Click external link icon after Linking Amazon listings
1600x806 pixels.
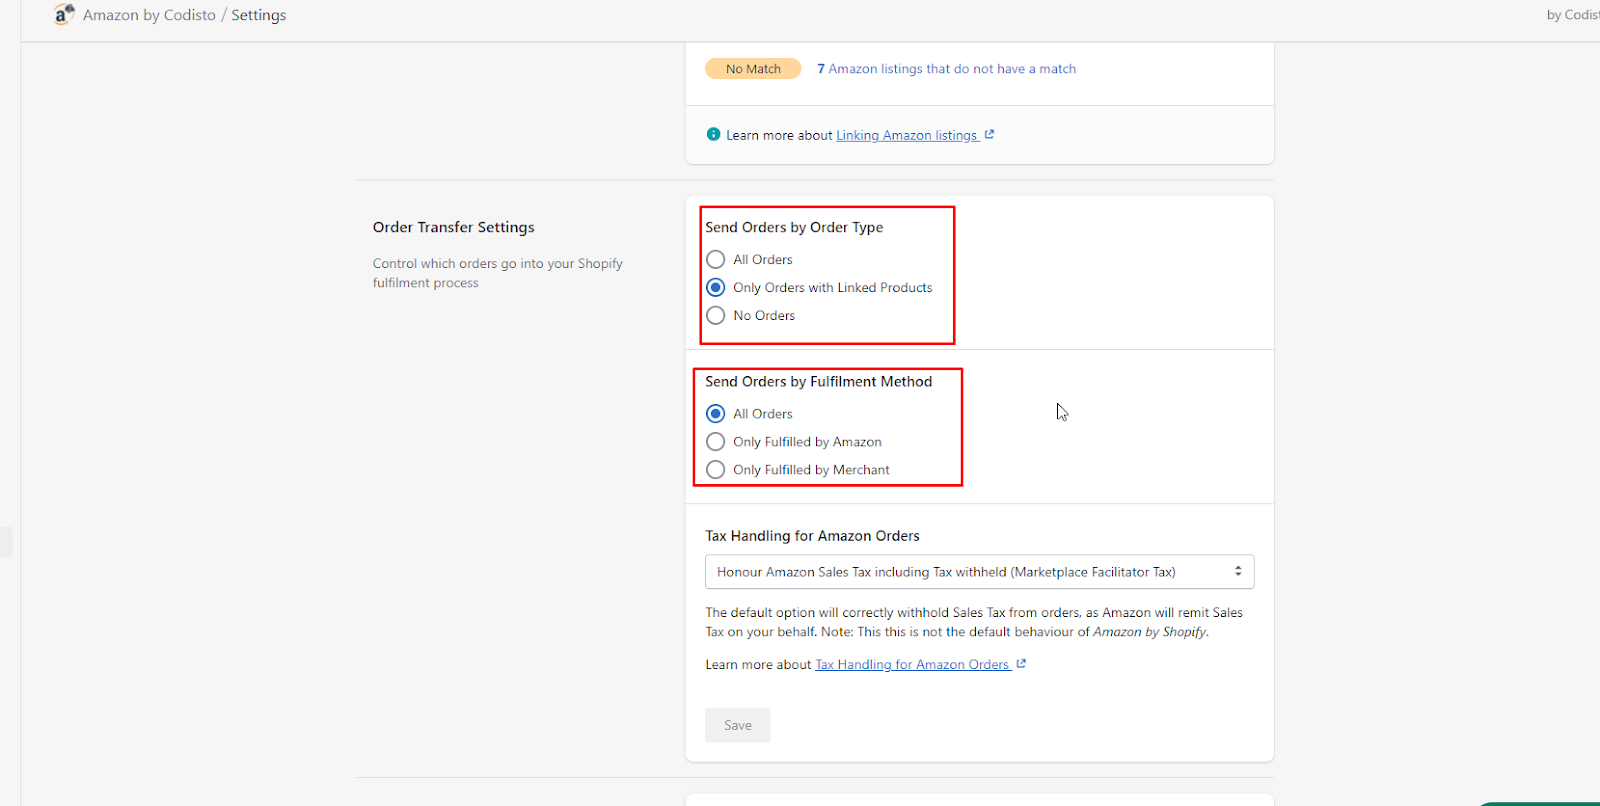click(x=989, y=134)
